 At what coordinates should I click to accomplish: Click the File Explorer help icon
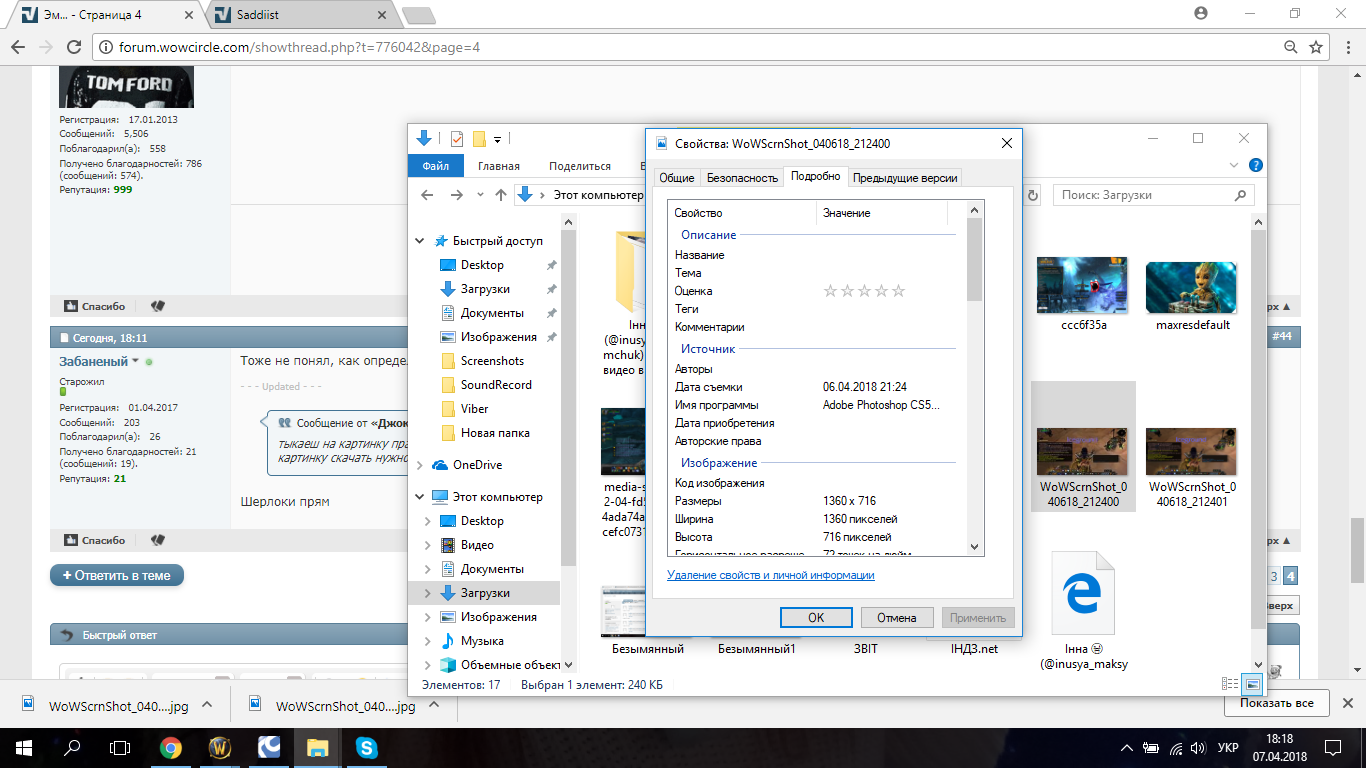point(1255,166)
